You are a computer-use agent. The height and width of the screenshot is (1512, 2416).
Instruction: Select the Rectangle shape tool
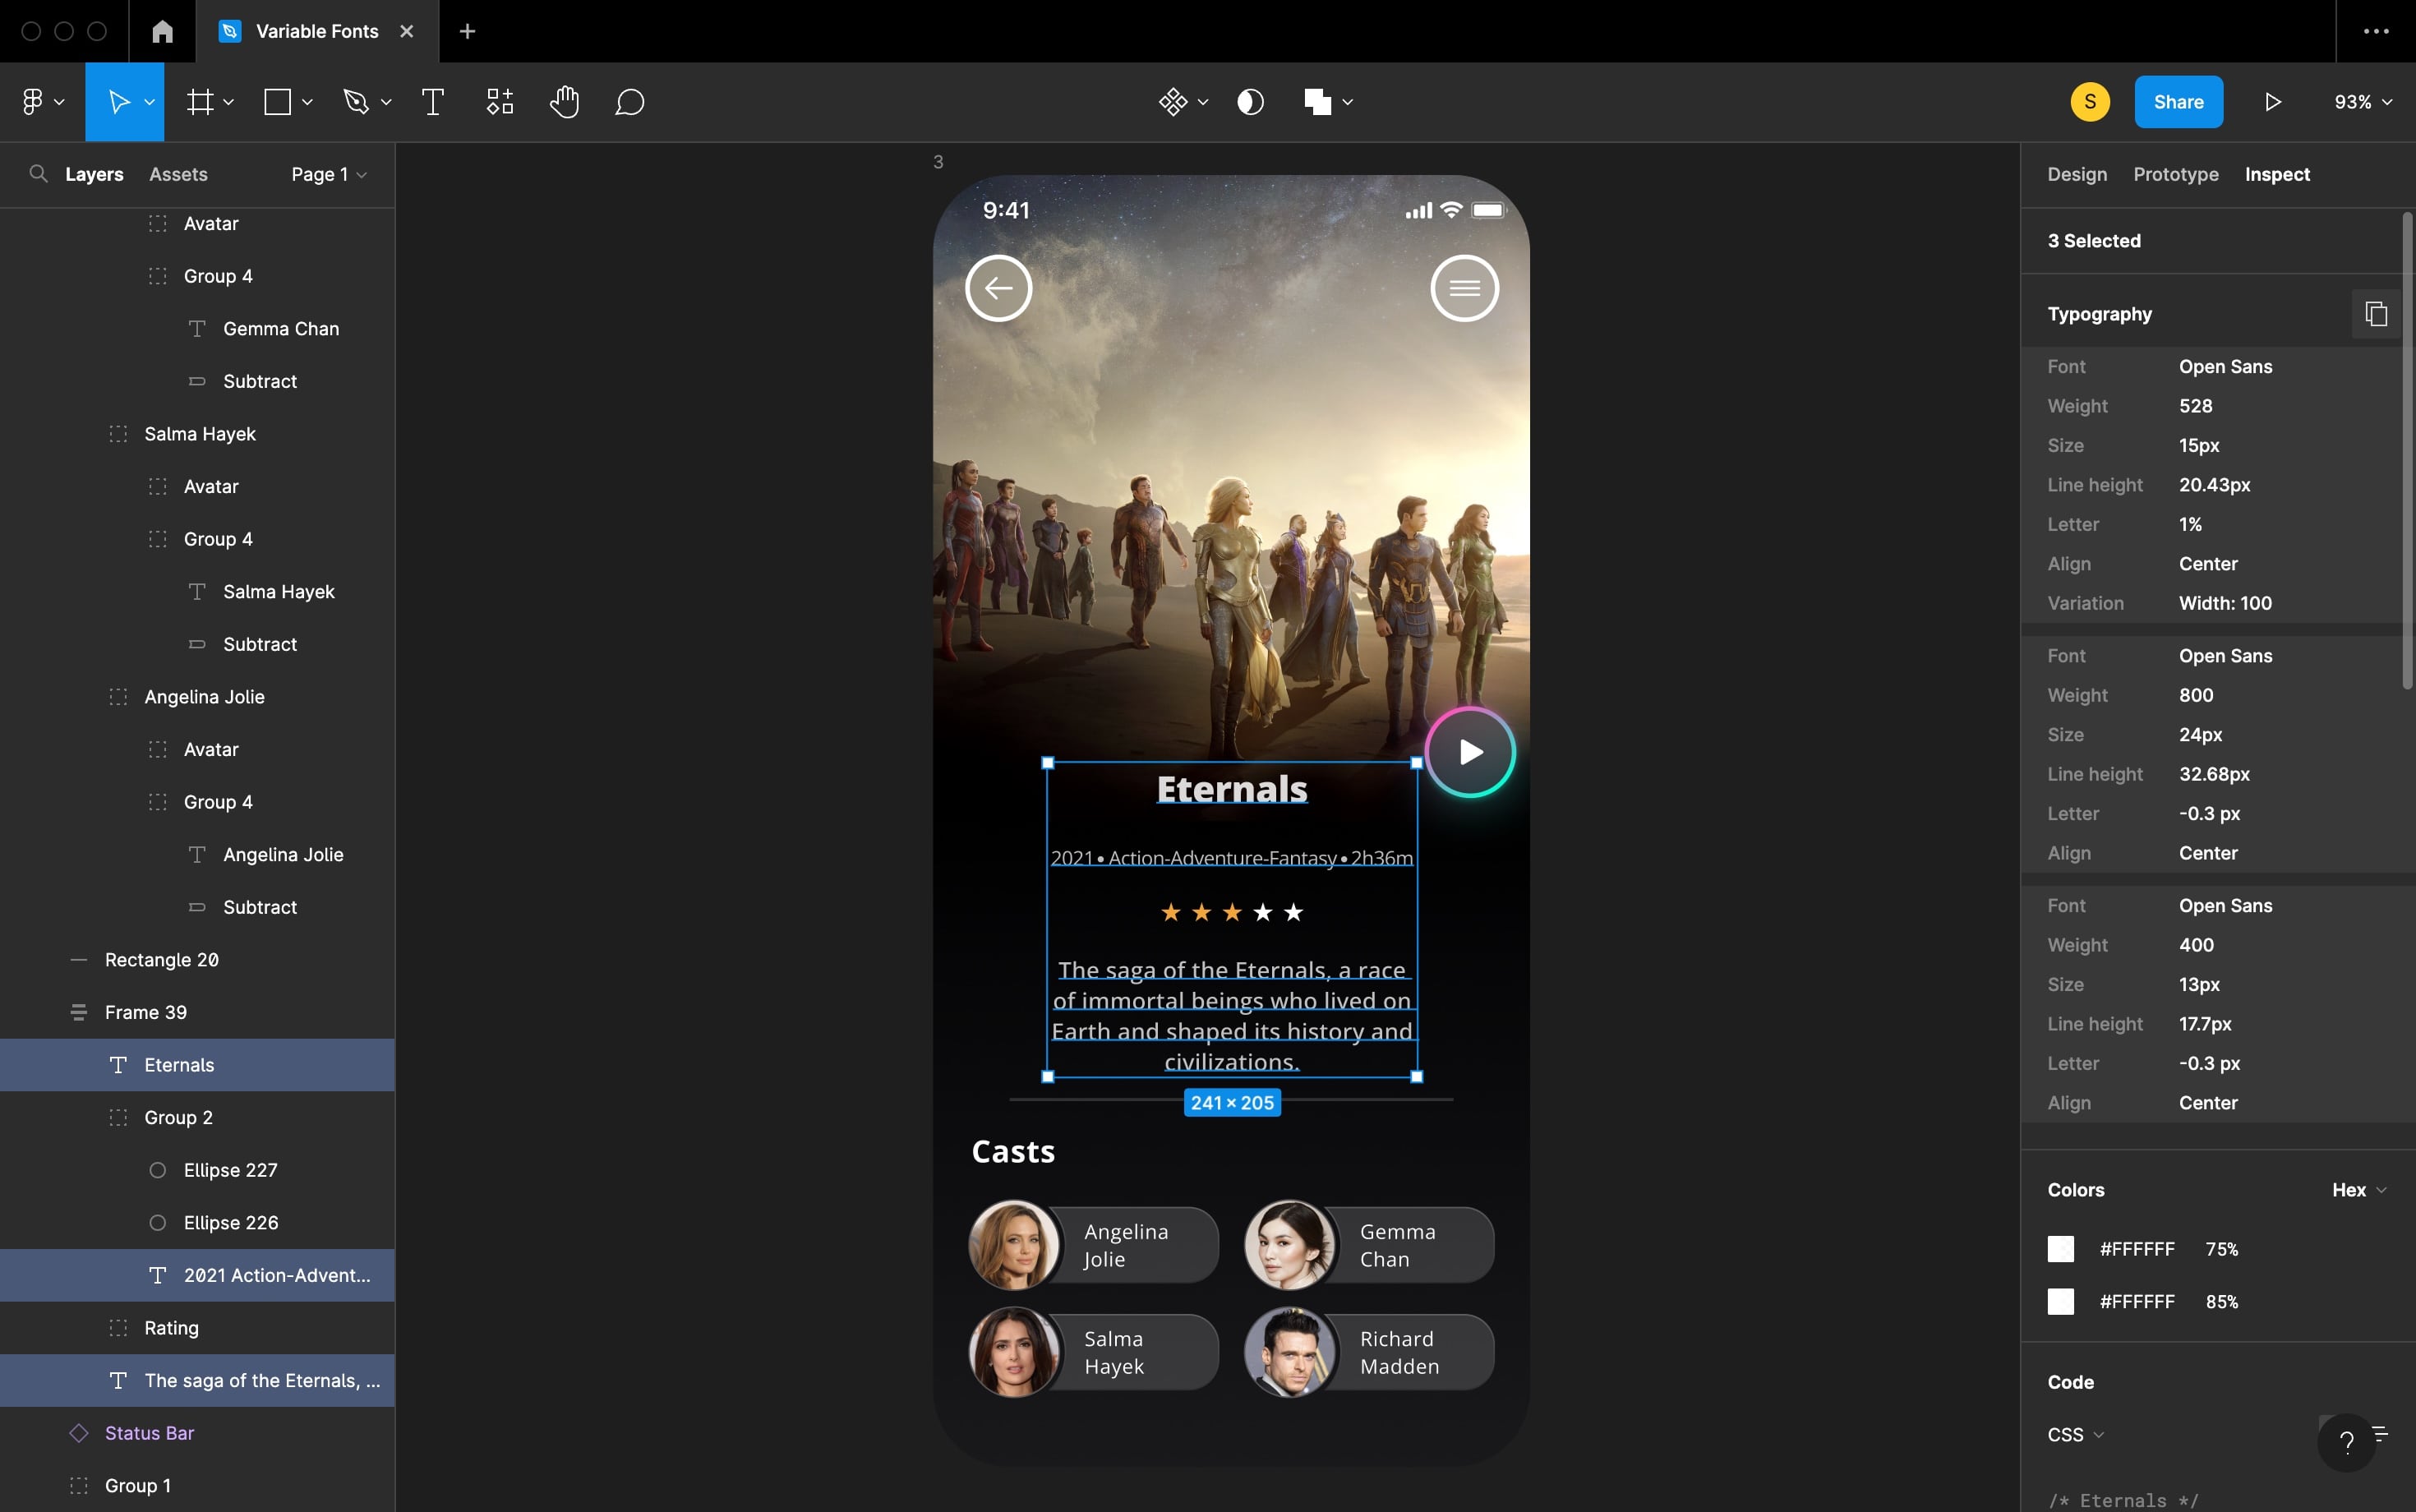pos(277,102)
